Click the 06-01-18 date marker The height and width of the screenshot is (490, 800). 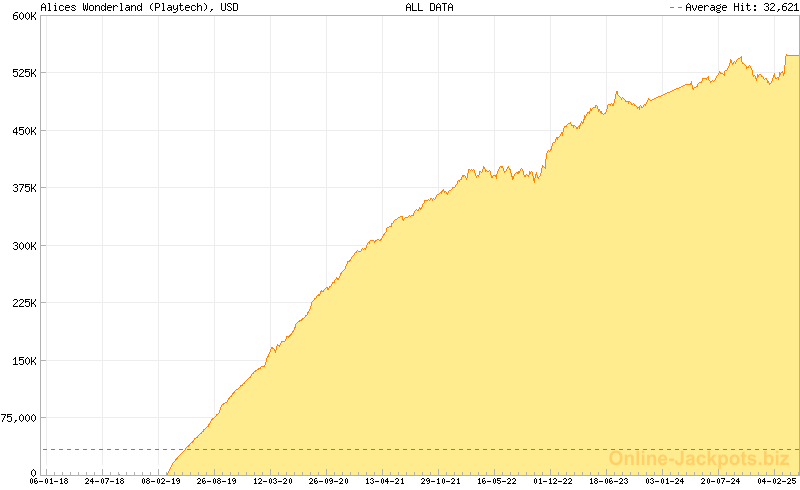point(48,482)
